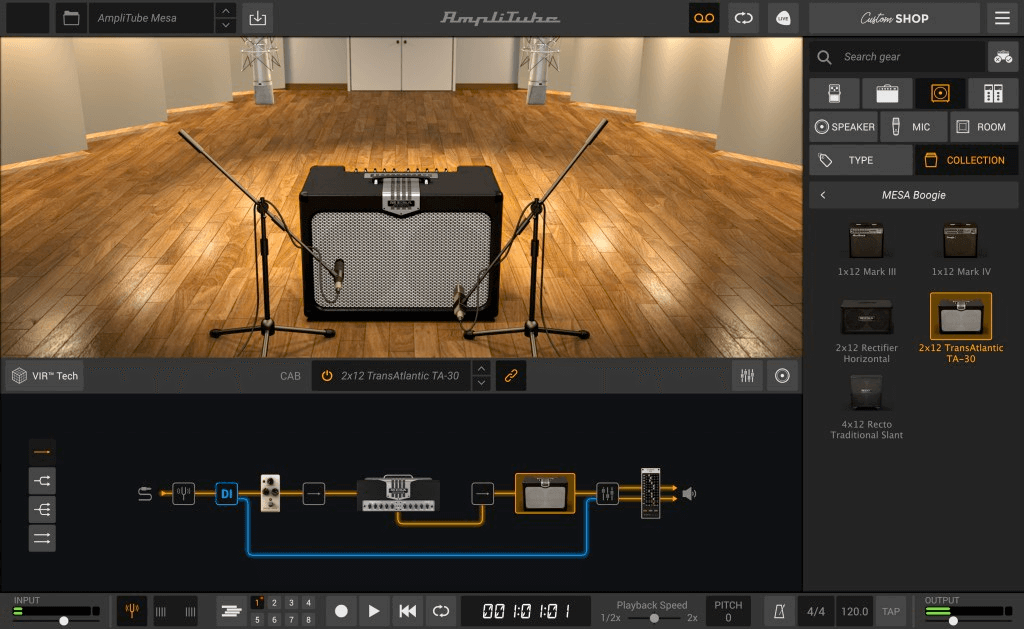
Task: Open the preset browser folder icon
Action: pyautogui.click(x=71, y=18)
